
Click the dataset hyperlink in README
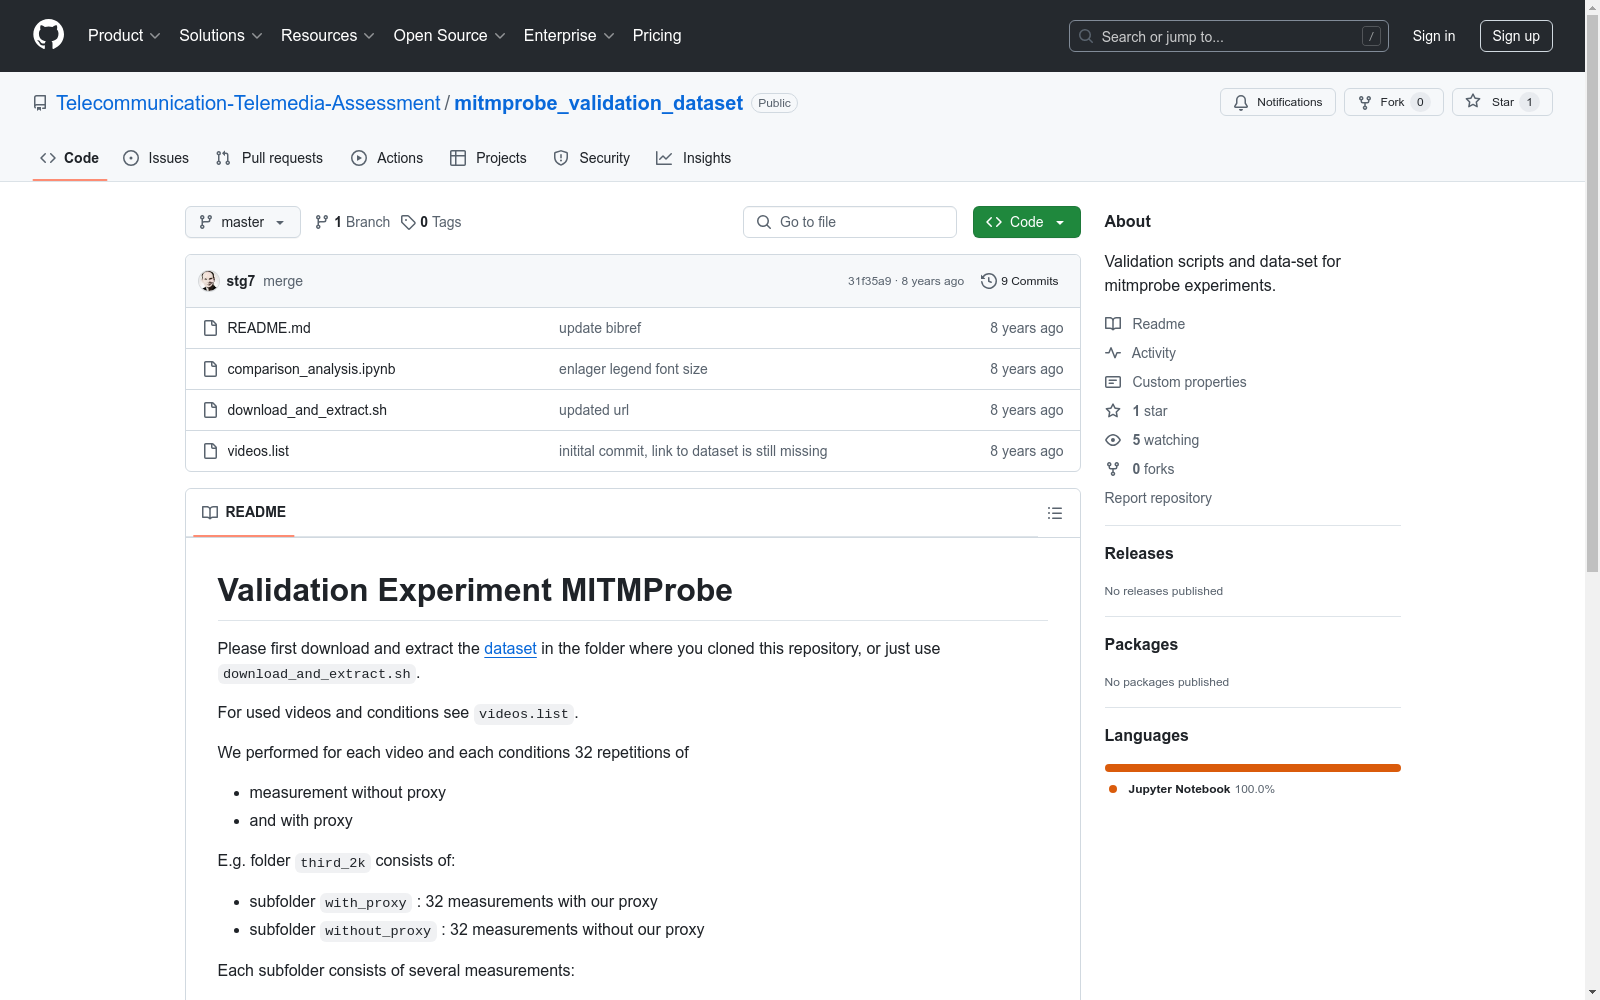click(x=510, y=648)
